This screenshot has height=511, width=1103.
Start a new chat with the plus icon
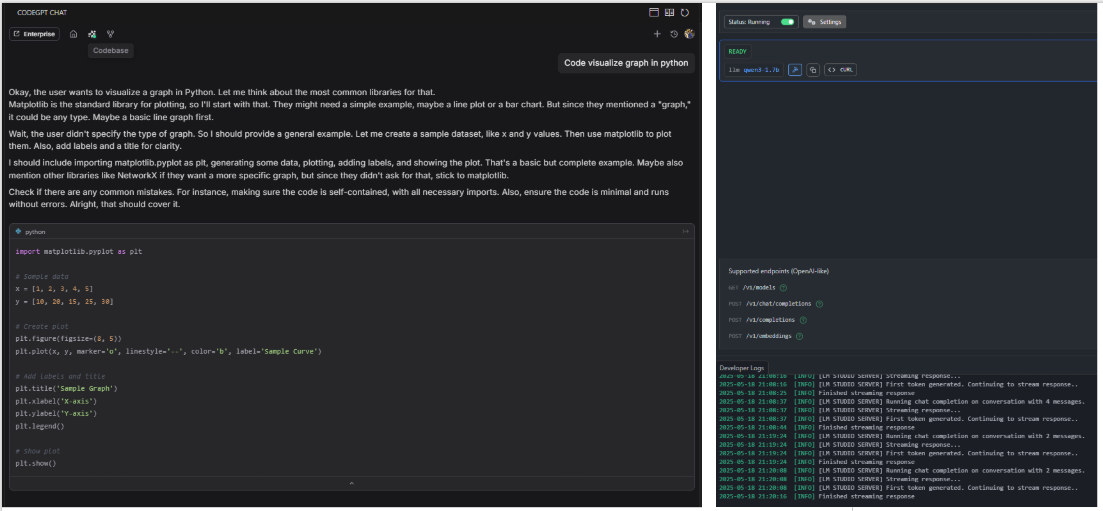(657, 34)
